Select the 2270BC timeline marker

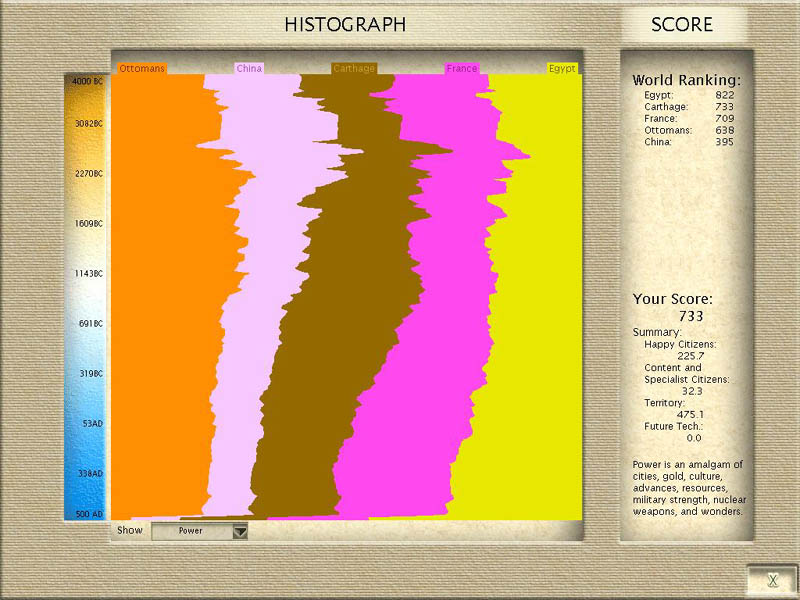pyautogui.click(x=87, y=174)
